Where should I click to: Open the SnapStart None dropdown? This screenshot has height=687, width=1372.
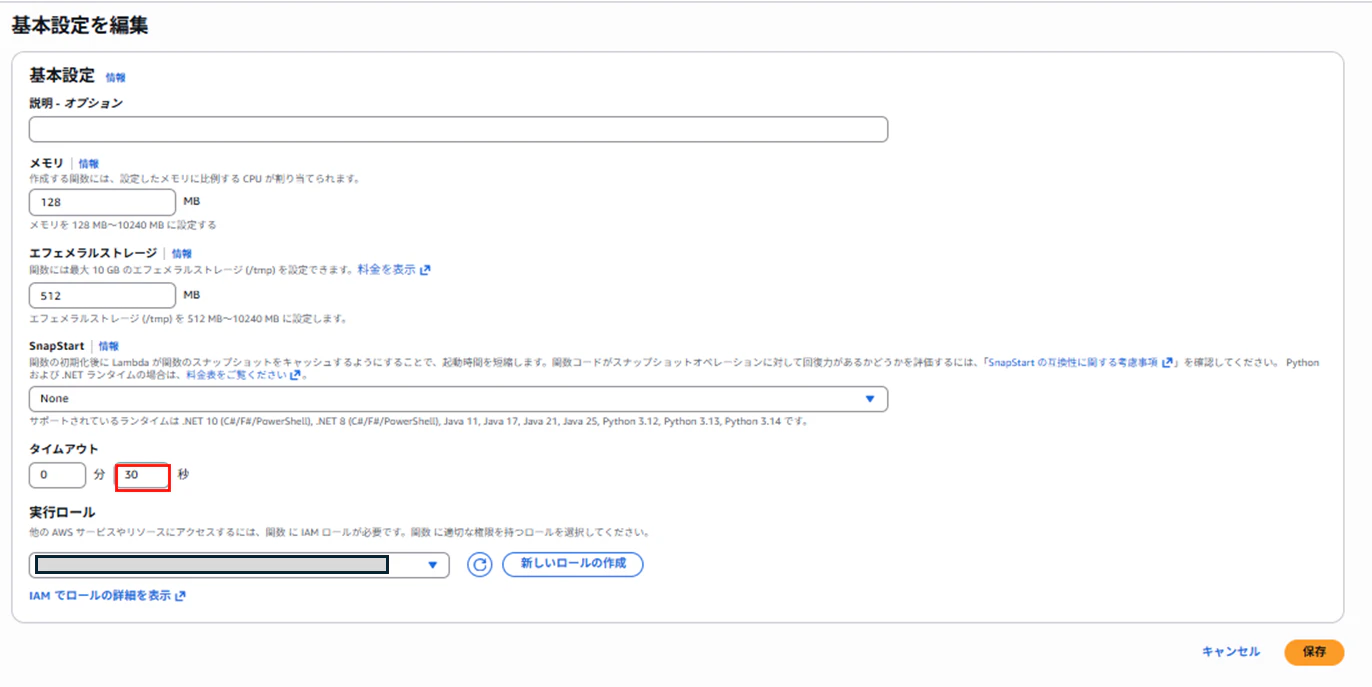(x=458, y=399)
